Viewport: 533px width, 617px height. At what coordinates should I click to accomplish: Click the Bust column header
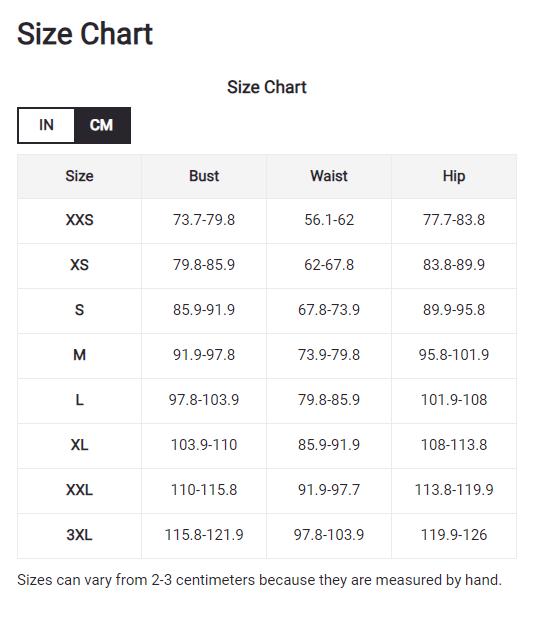204,176
